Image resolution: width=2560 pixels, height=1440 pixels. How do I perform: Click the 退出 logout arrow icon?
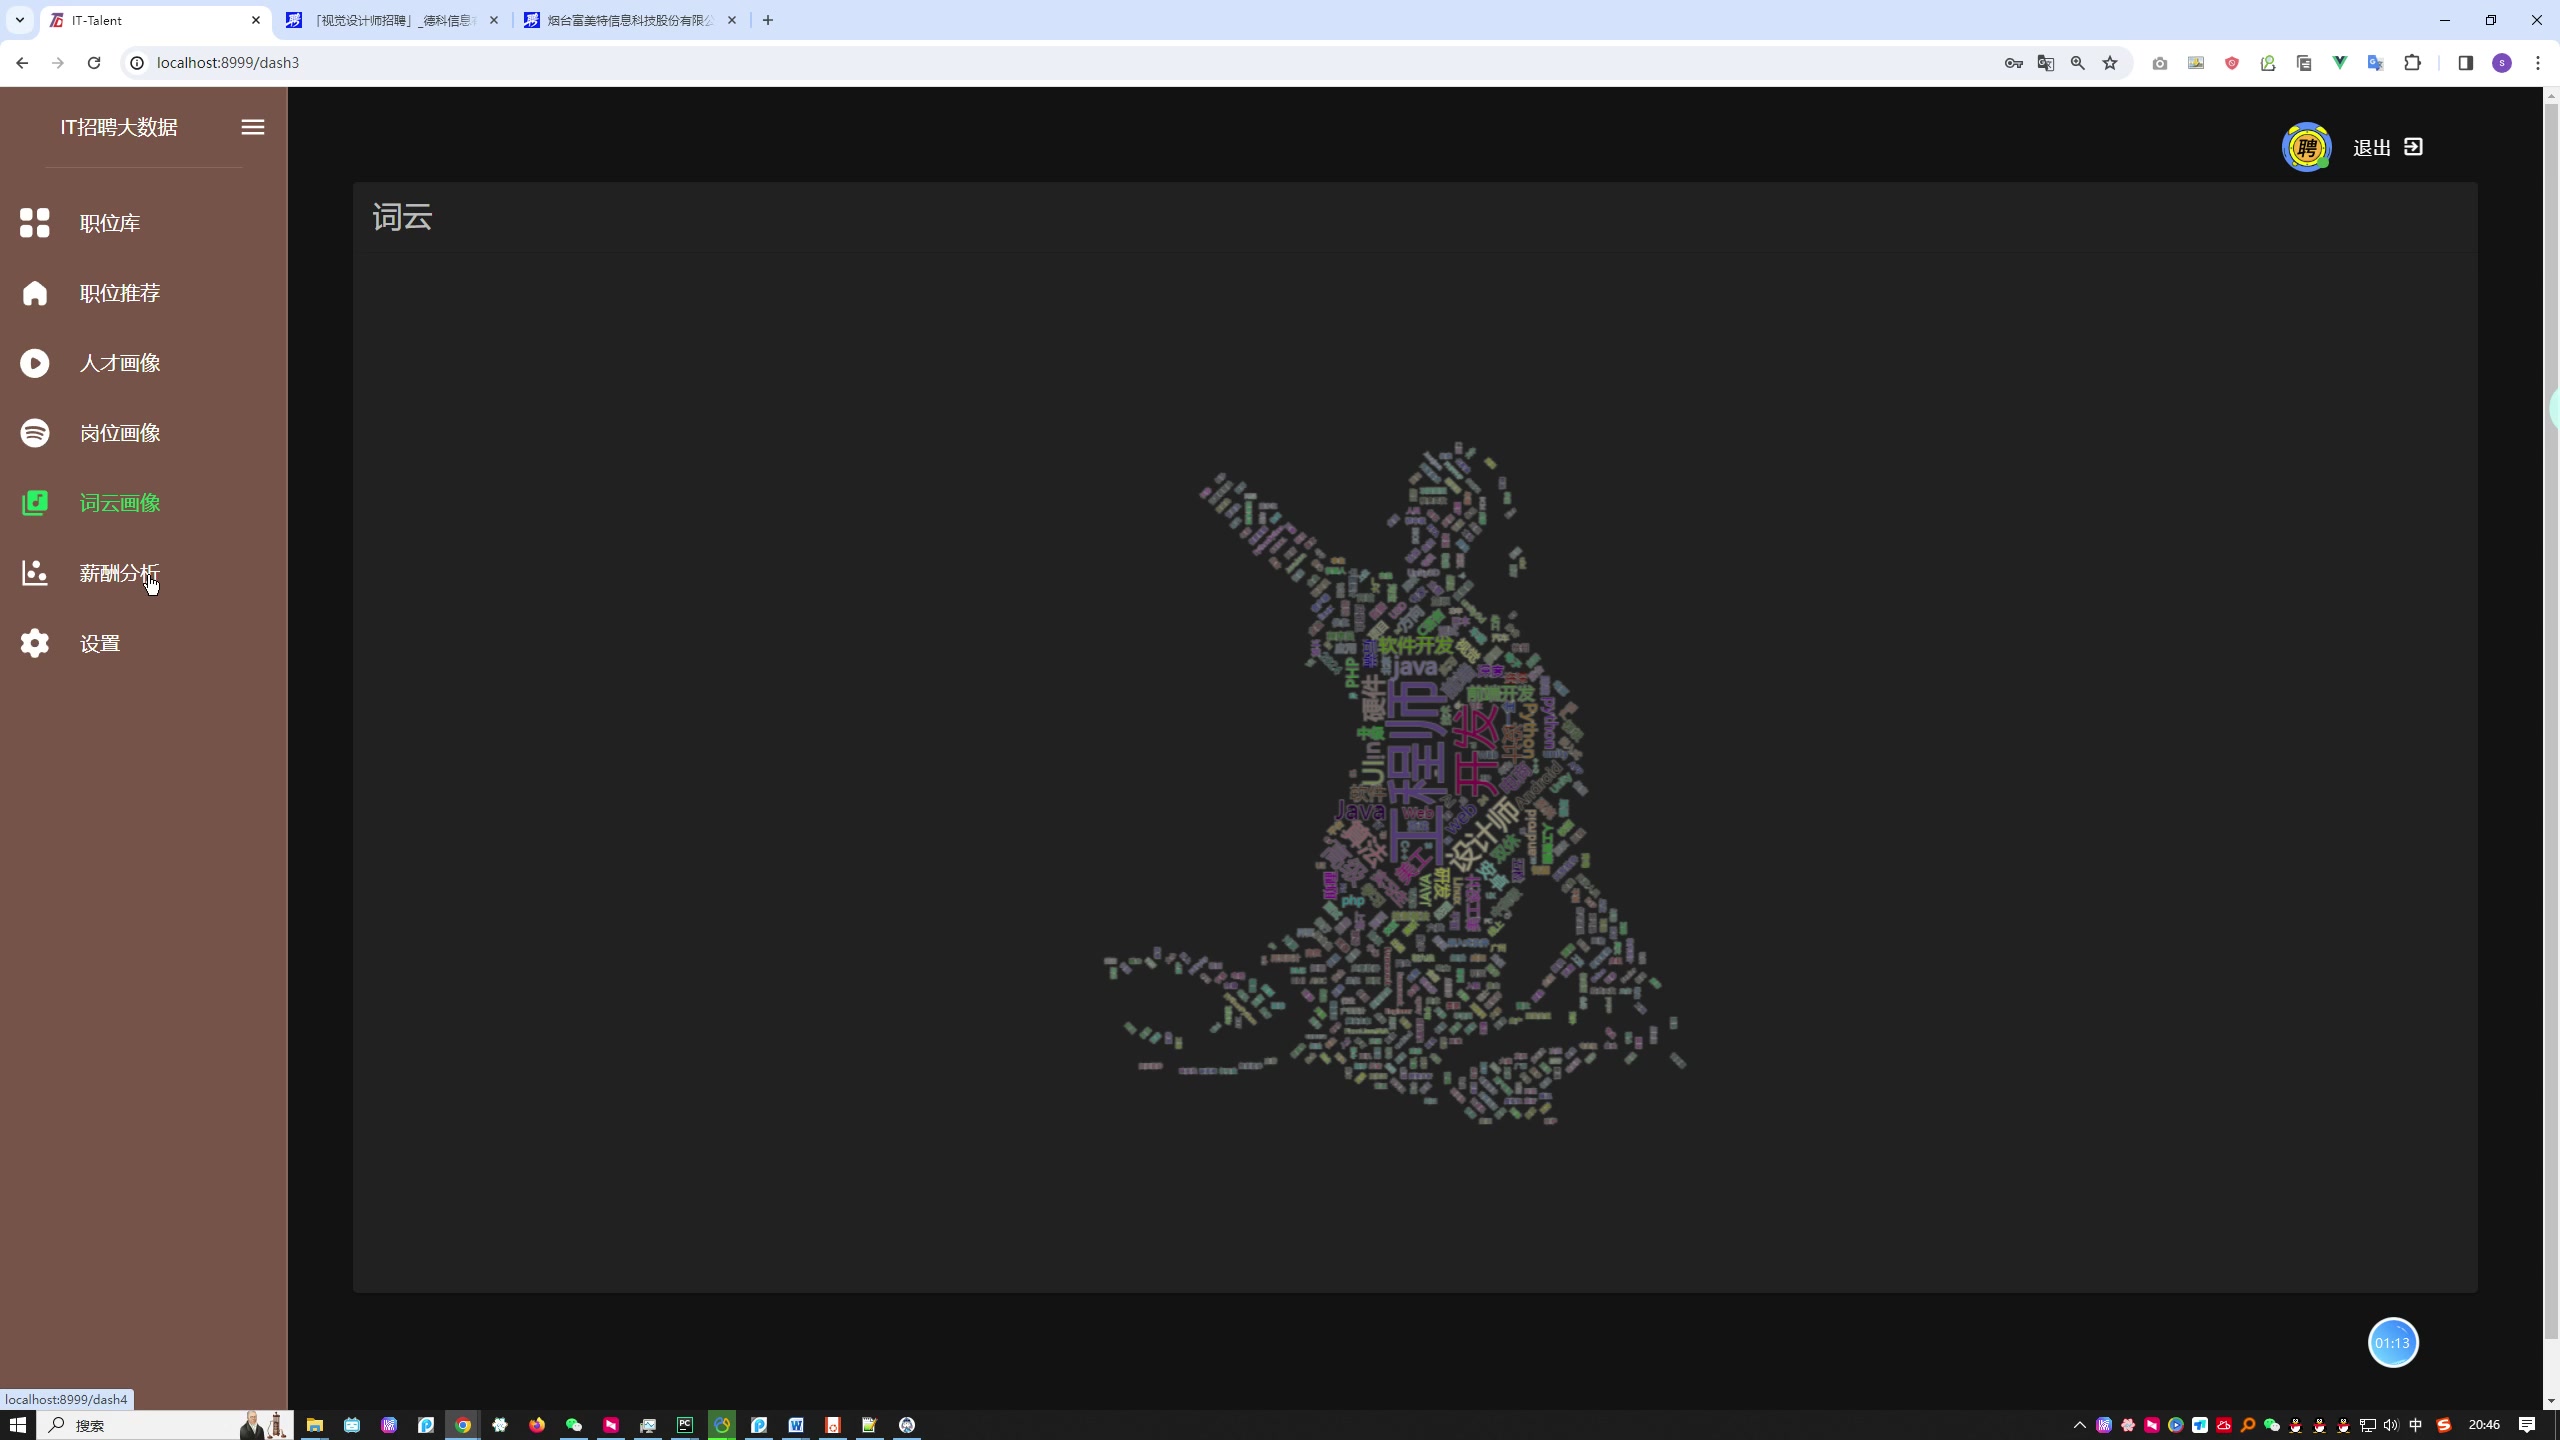click(2414, 147)
